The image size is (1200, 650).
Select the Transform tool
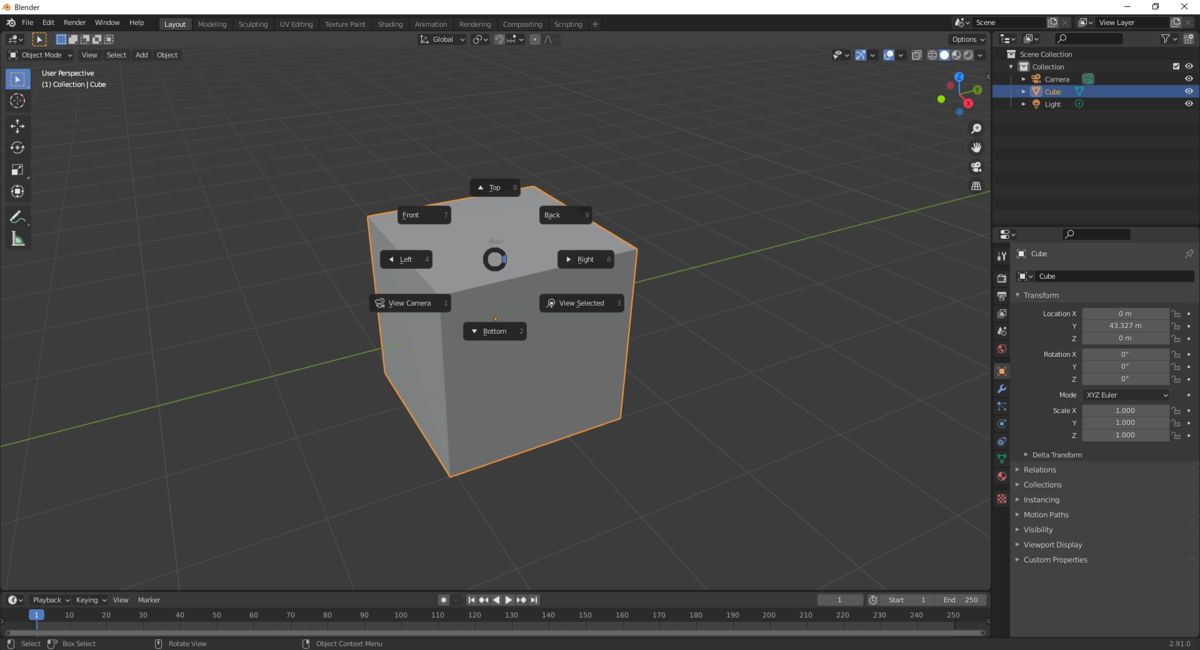(x=18, y=192)
